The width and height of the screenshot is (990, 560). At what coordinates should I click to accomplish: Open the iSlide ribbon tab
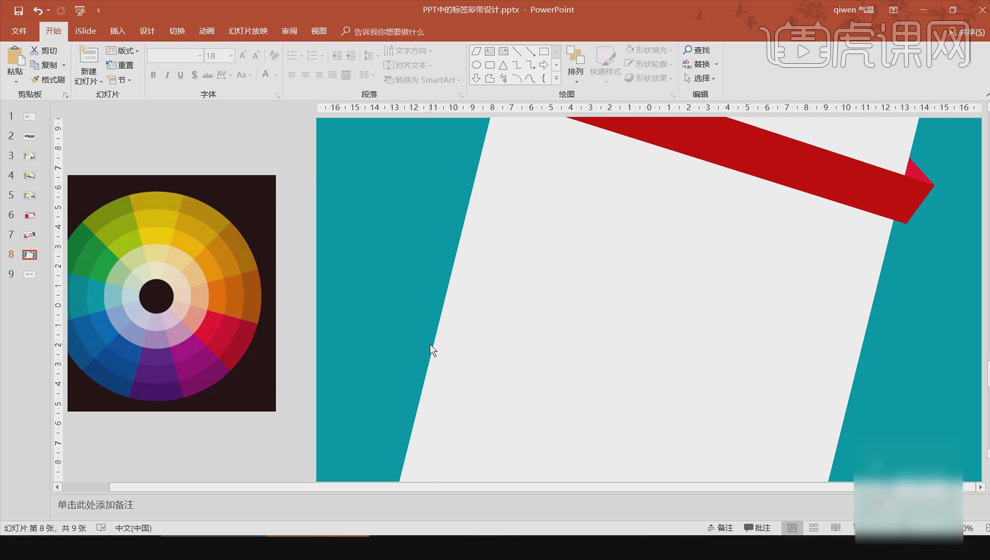85,31
